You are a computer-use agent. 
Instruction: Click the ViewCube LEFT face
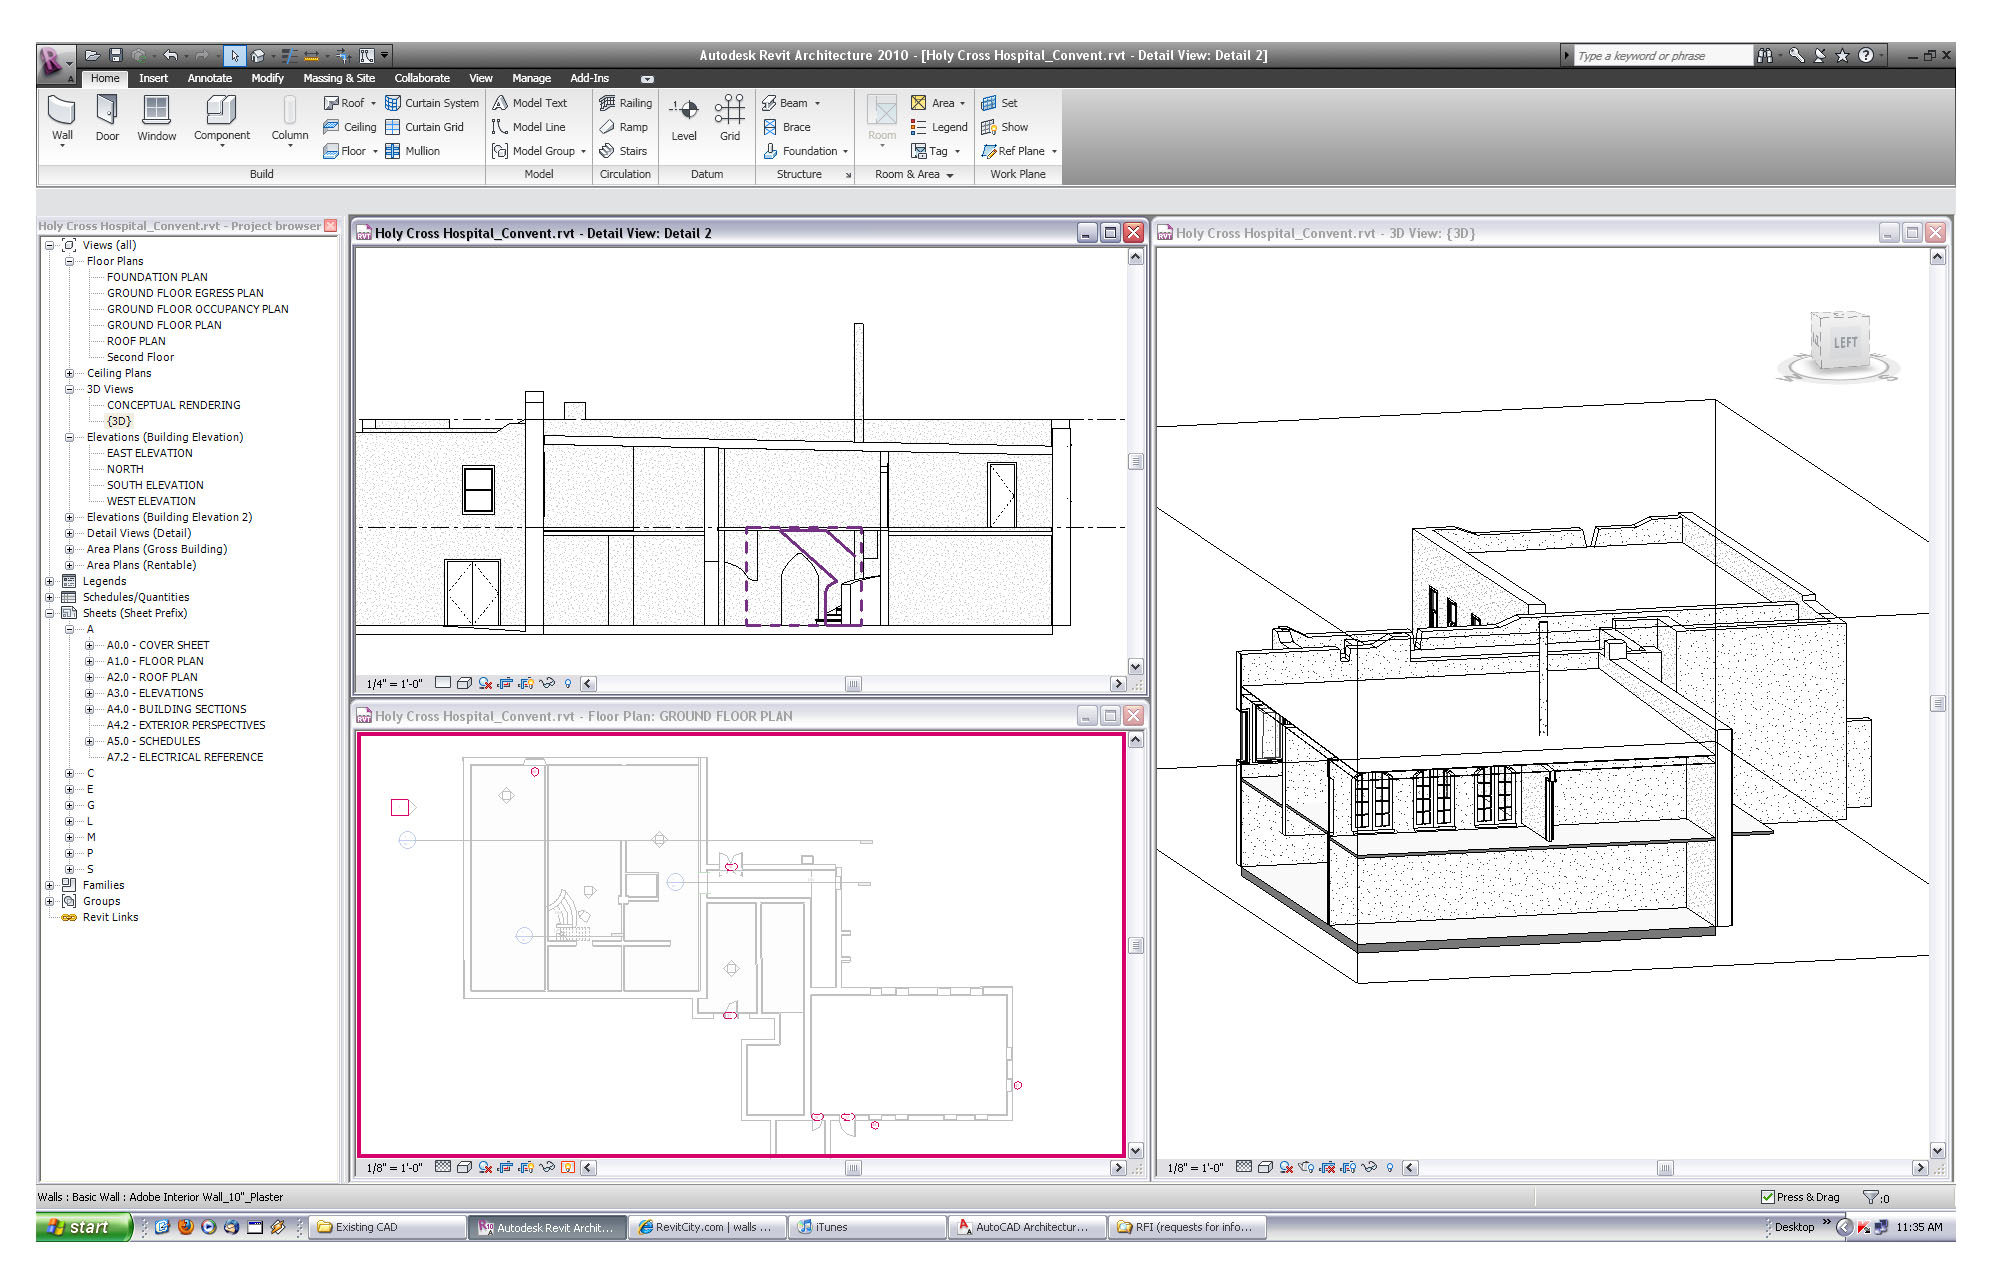[x=1844, y=343]
